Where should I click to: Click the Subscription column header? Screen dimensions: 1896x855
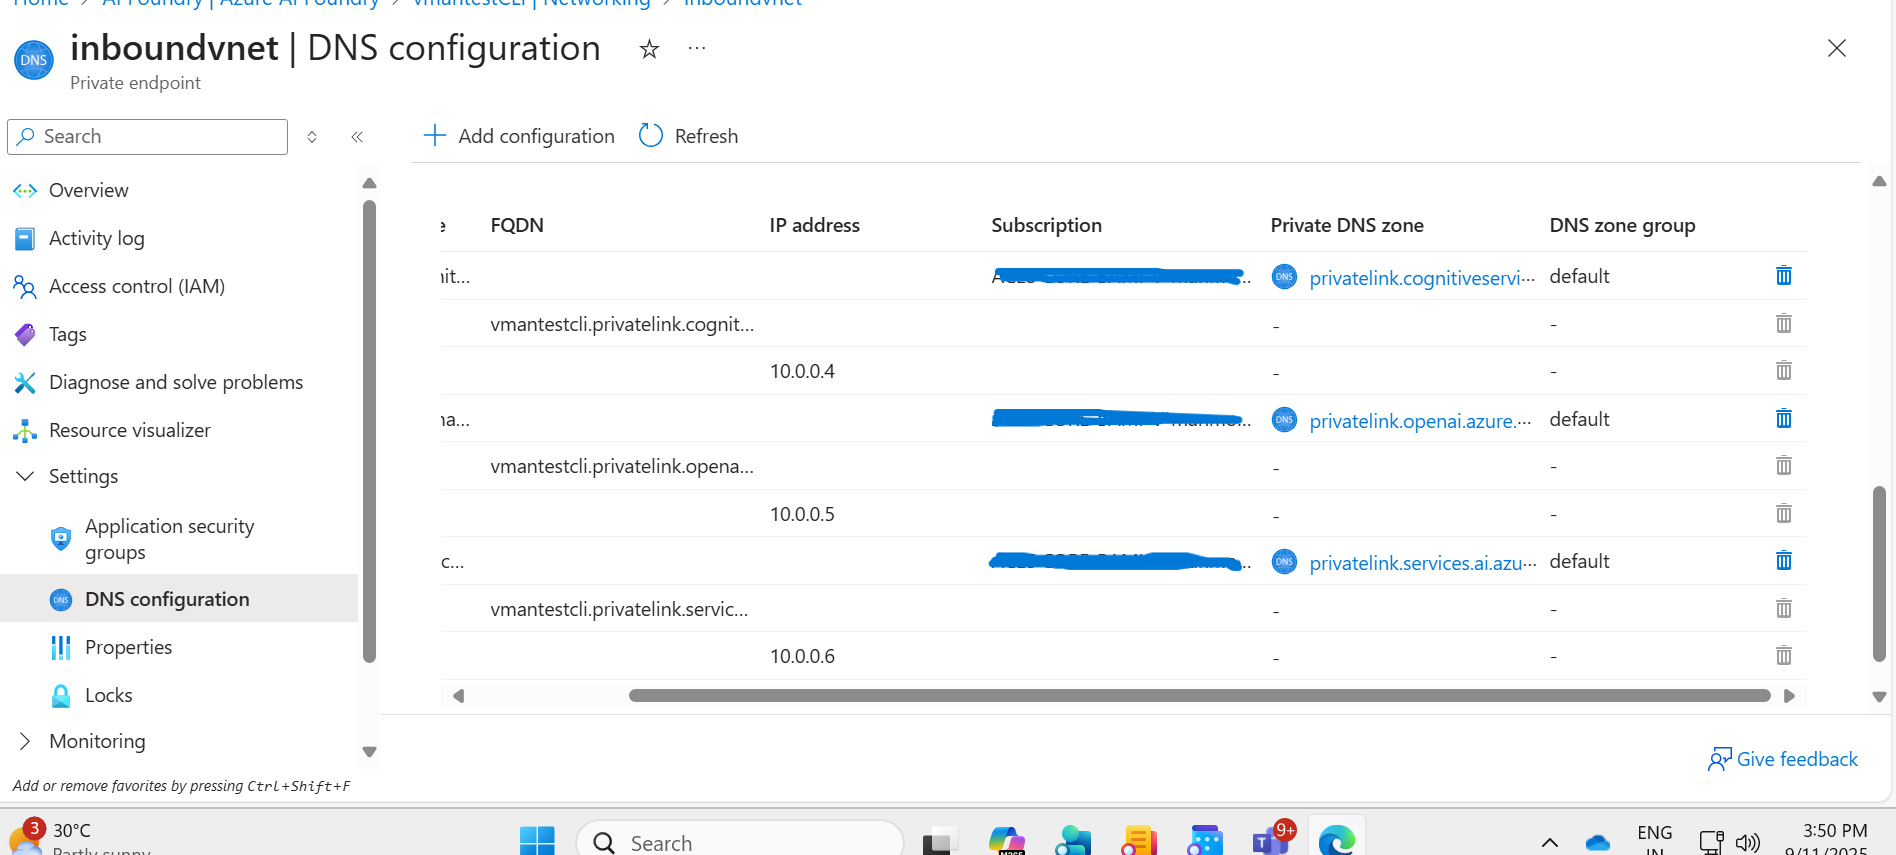click(x=1046, y=225)
